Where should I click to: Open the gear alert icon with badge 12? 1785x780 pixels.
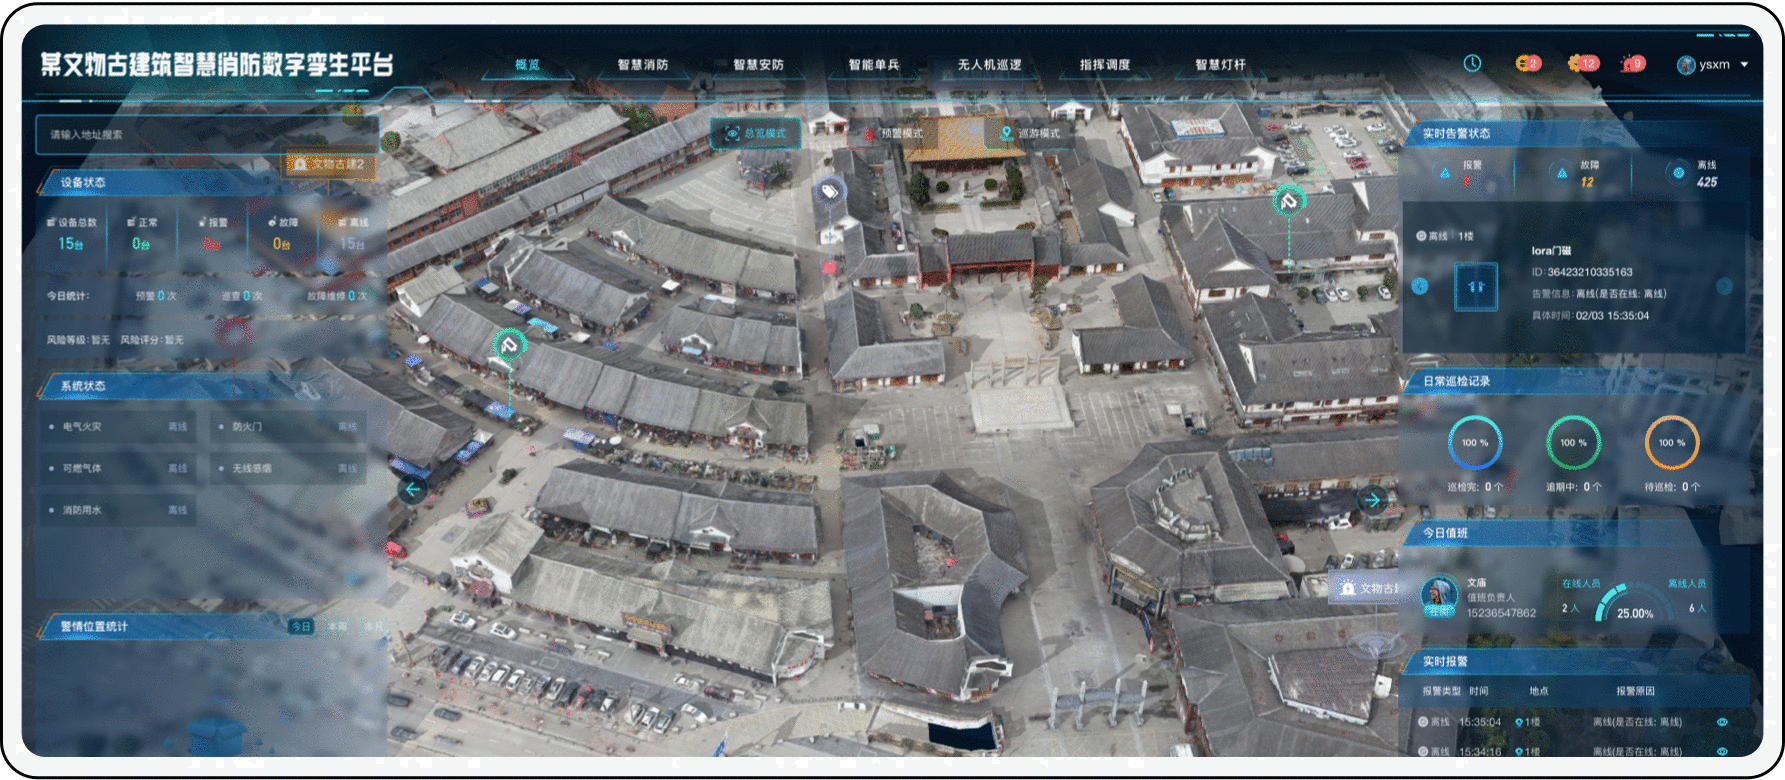tap(1583, 63)
